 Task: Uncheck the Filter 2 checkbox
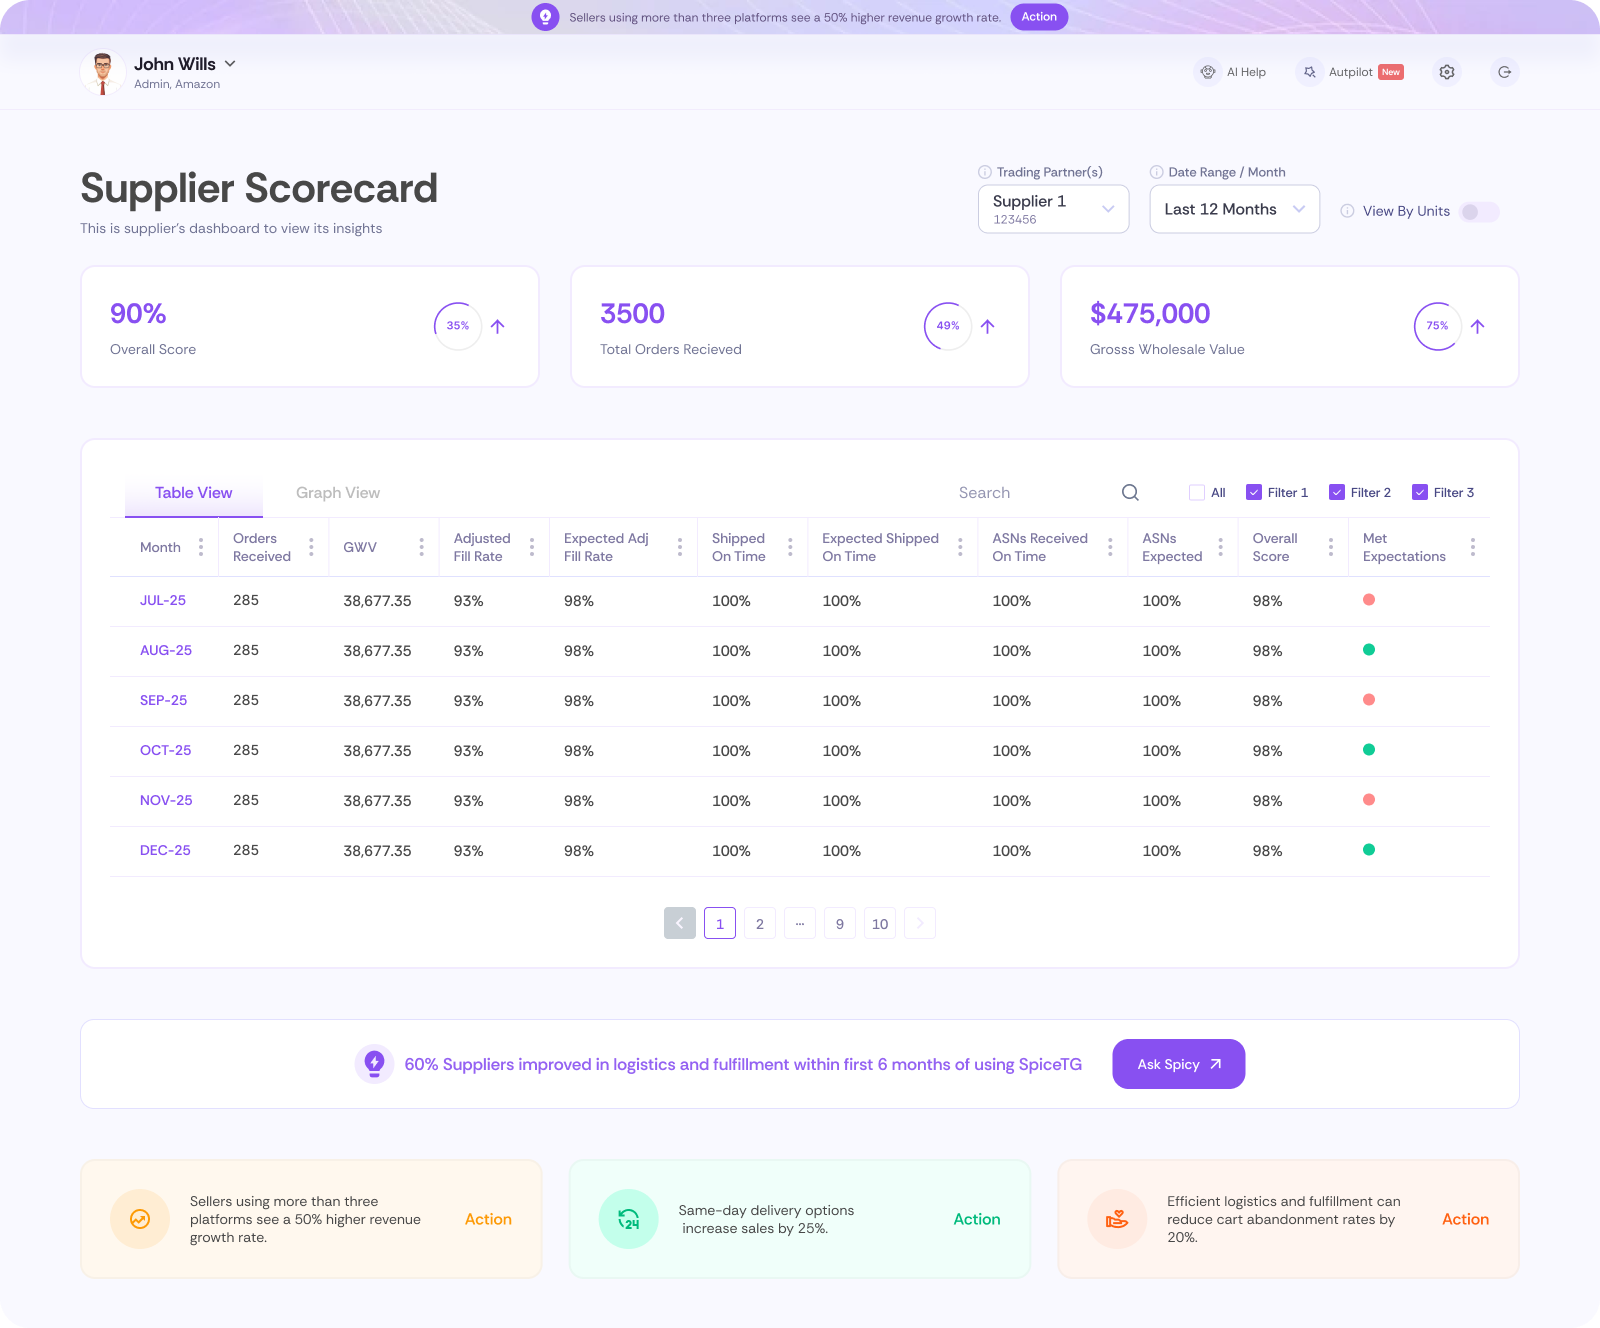[1336, 492]
